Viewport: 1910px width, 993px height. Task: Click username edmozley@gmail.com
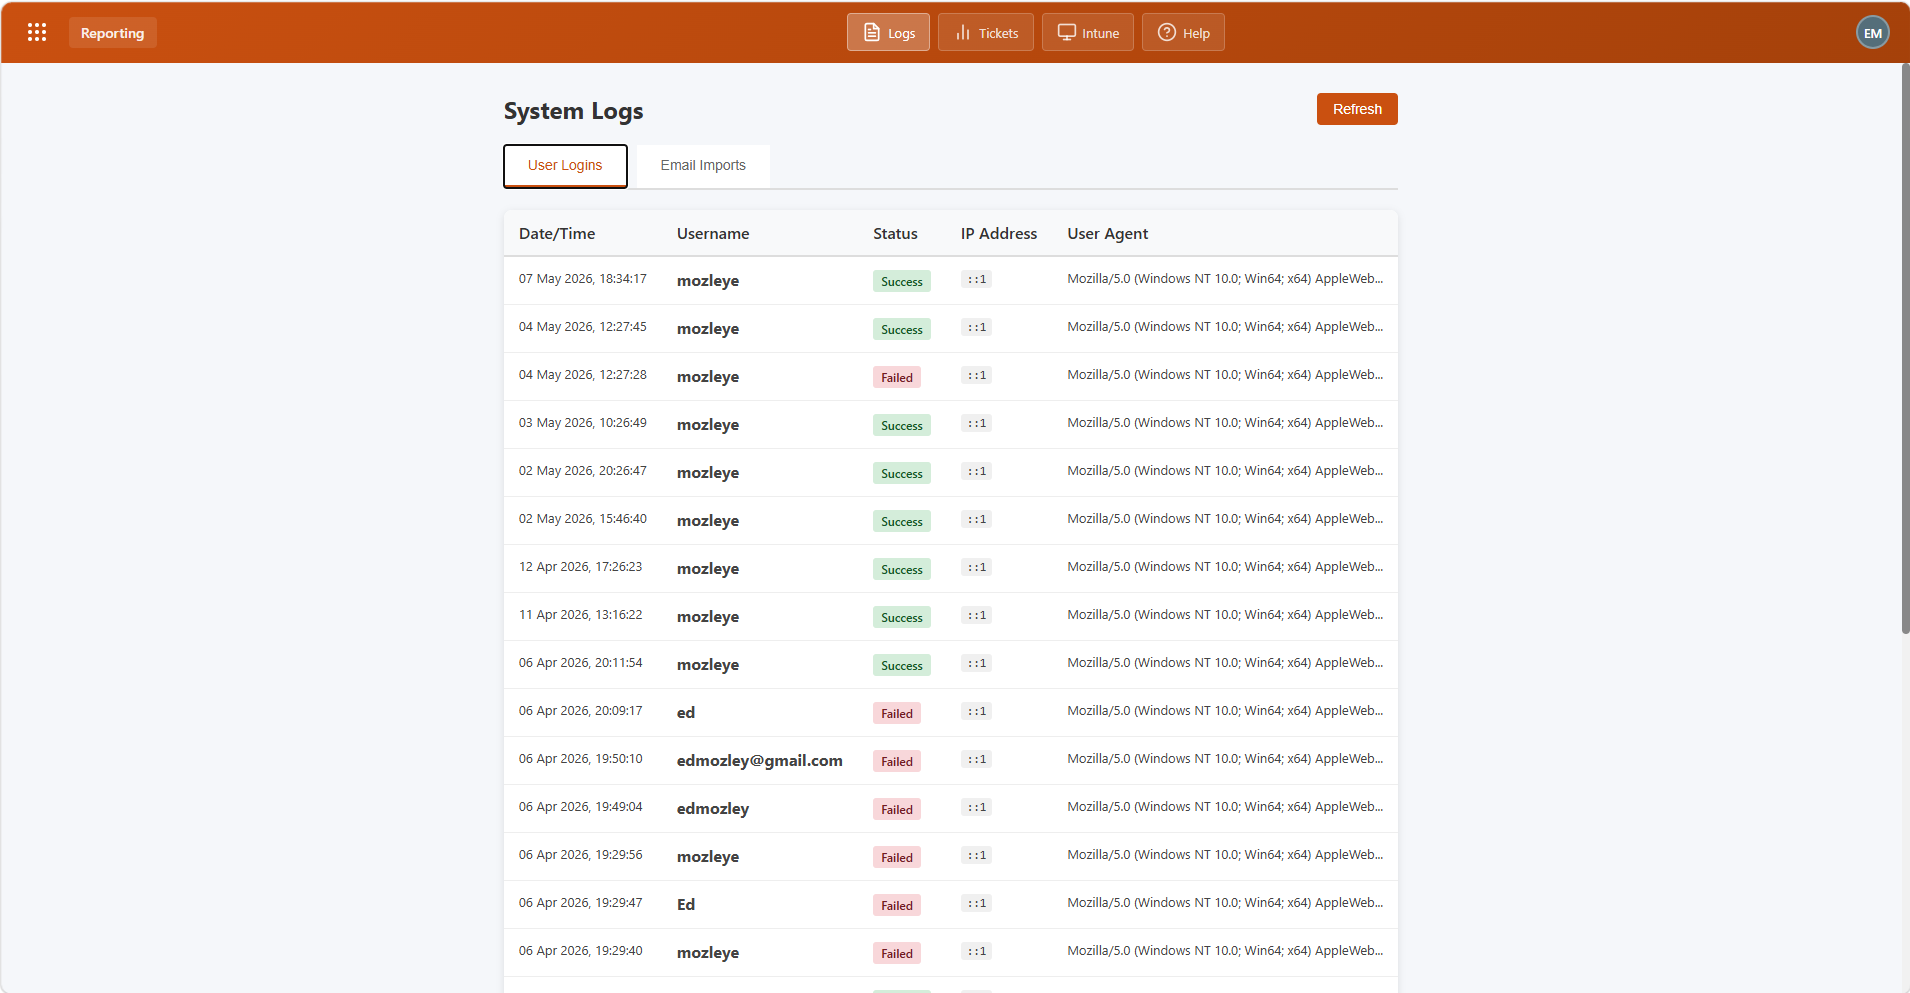pos(760,761)
